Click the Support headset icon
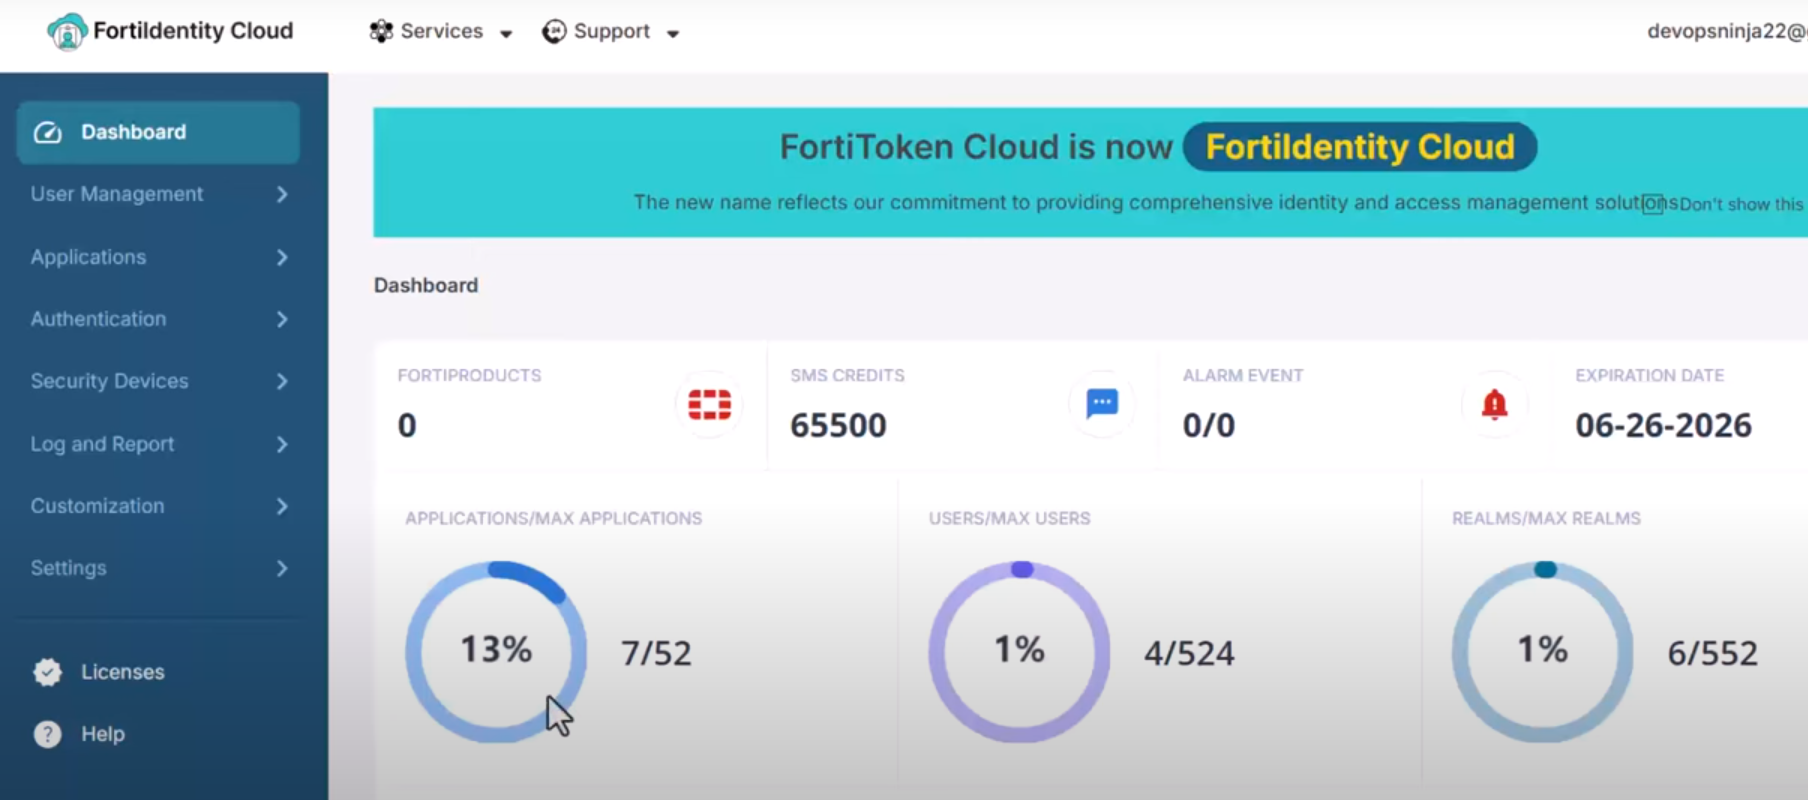1808x800 pixels. (554, 32)
